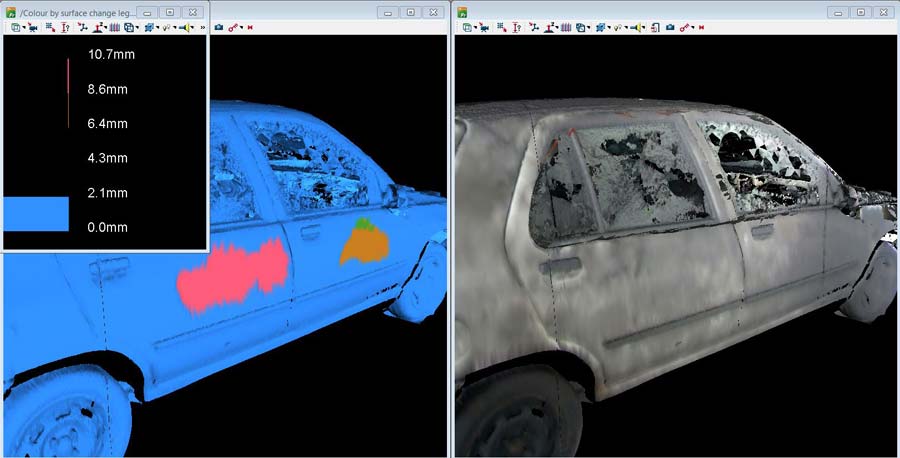Expand red link dropdown arrow in right window
Viewport: 900px width, 458px height.
coord(693,28)
